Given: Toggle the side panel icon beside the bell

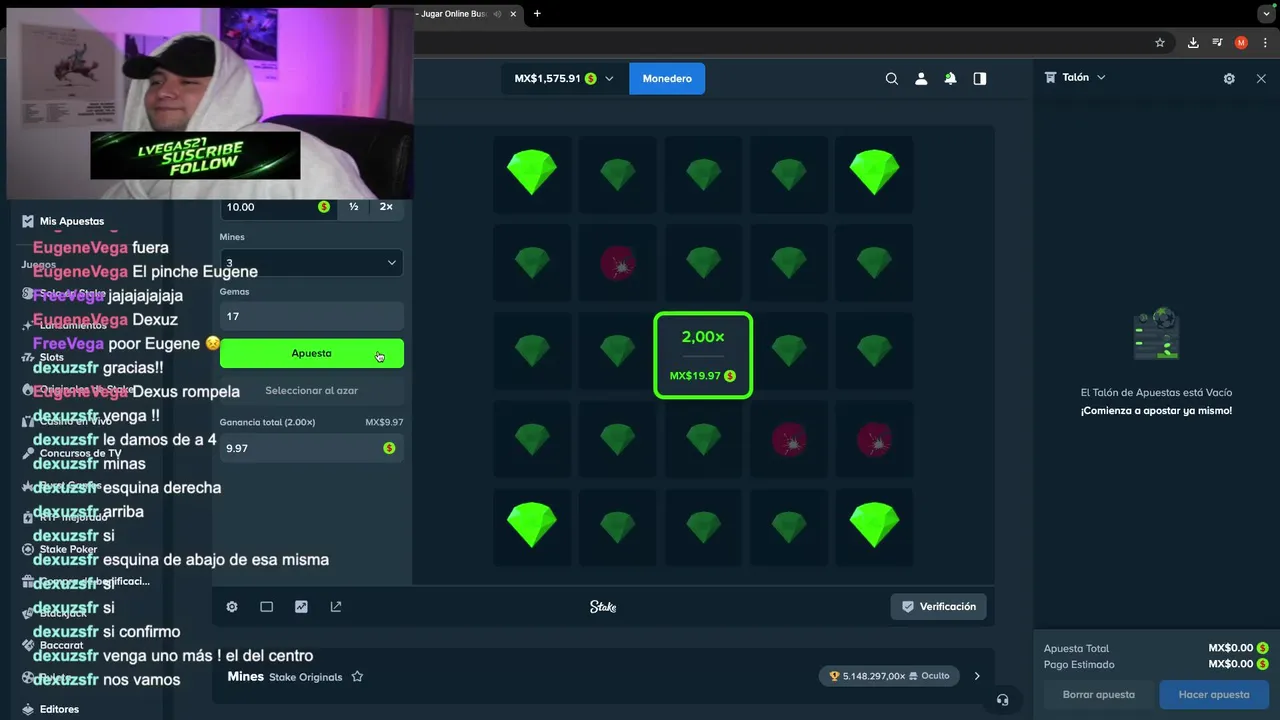Looking at the screenshot, I should pos(980,78).
